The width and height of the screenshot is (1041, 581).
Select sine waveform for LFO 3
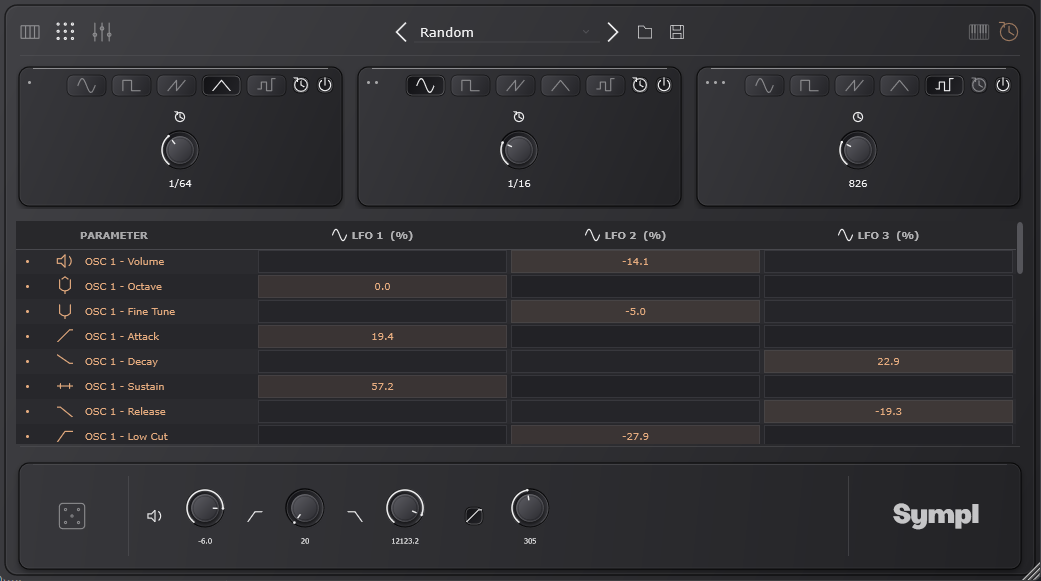[x=764, y=85]
